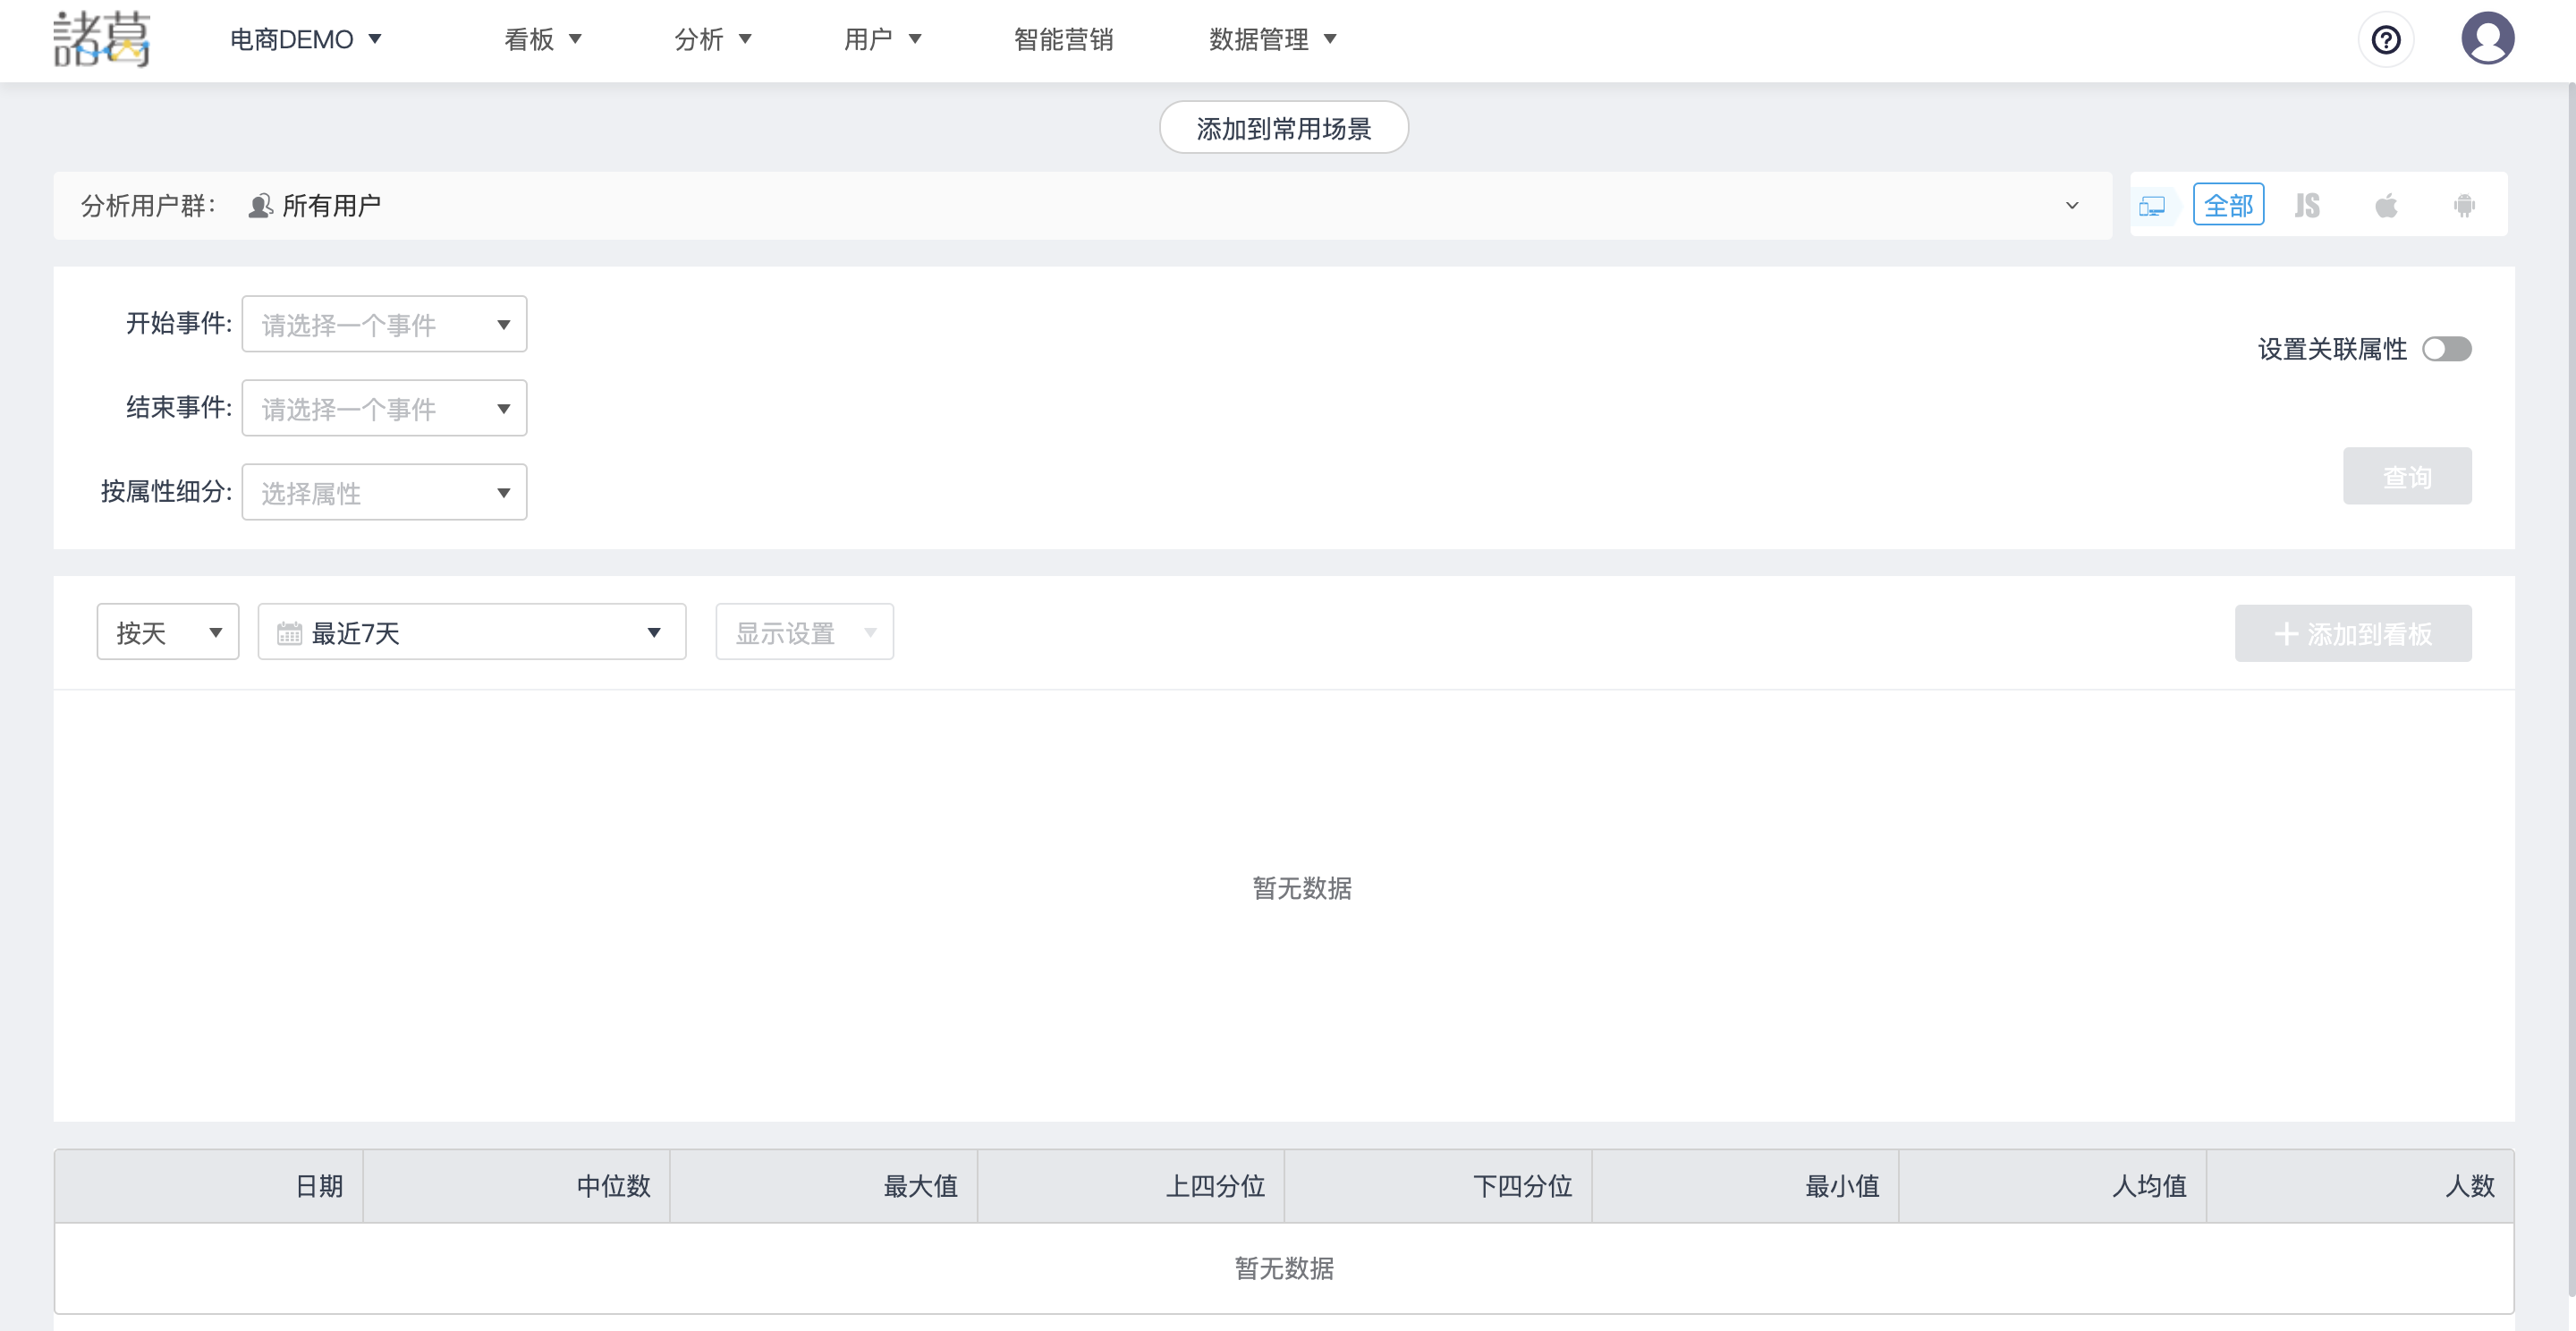Open the 最近7天 date range dropdown

pos(472,632)
